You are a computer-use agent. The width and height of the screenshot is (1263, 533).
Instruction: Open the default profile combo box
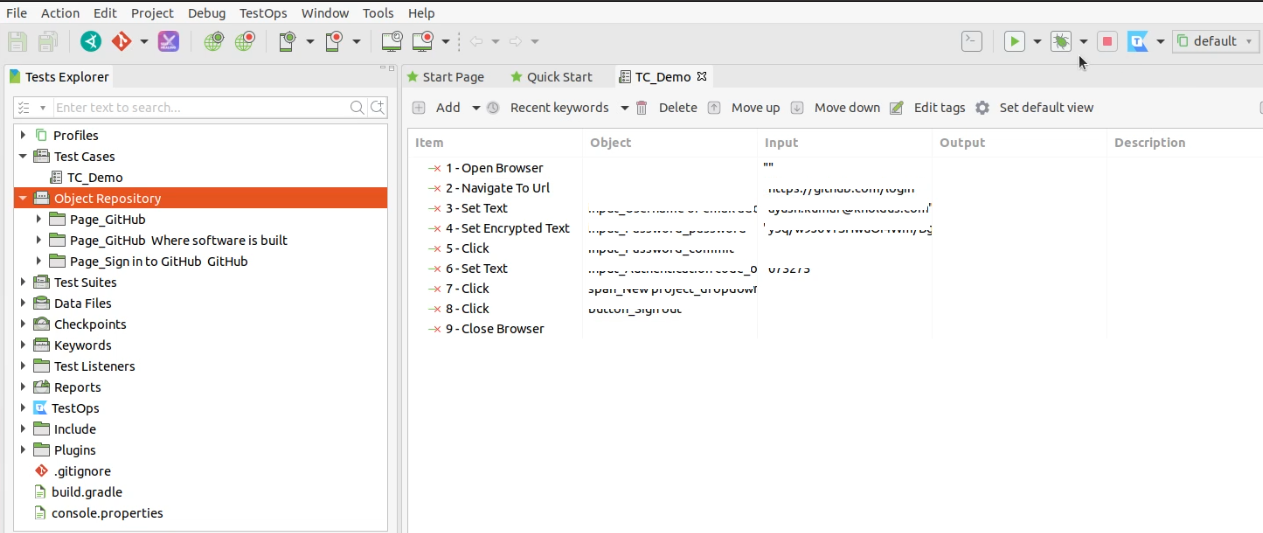[x=1215, y=41]
